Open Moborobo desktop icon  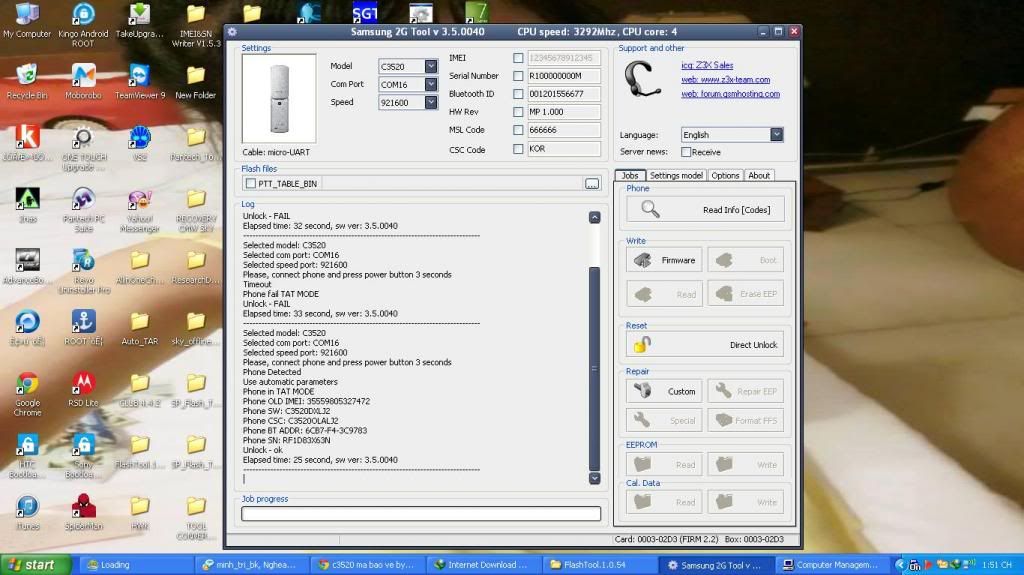pyautogui.click(x=83, y=82)
